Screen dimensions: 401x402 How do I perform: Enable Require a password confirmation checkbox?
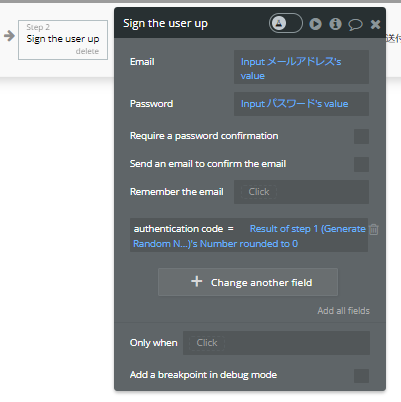(361, 136)
